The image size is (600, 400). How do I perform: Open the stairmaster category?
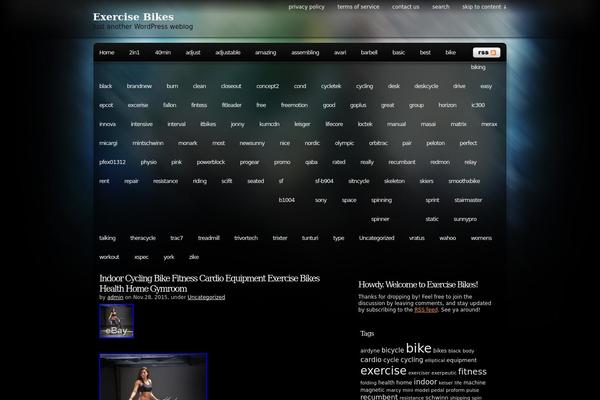tap(468, 200)
